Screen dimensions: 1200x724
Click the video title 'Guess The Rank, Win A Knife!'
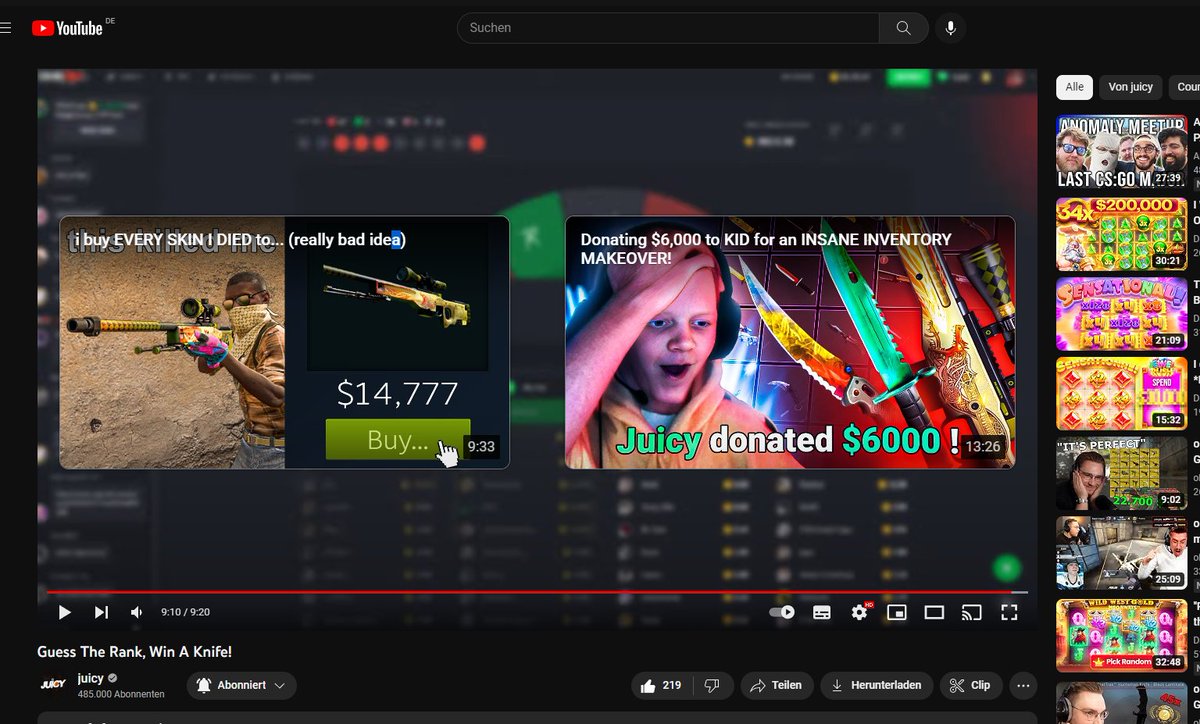(135, 652)
